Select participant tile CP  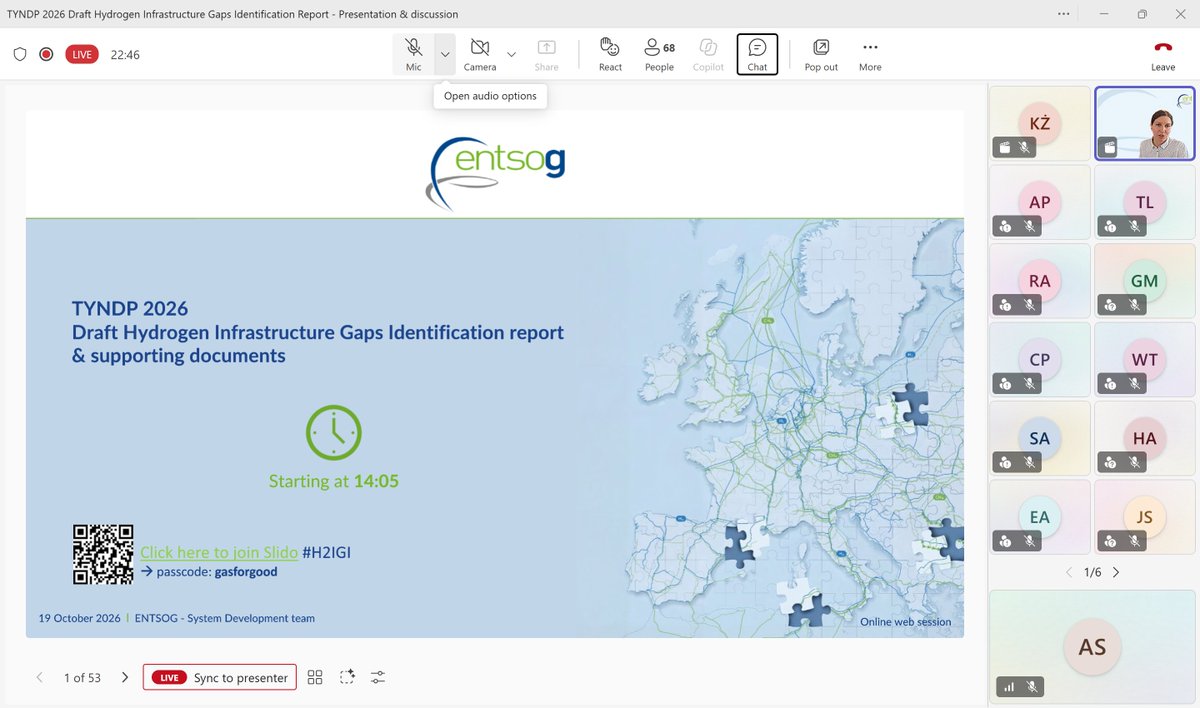1040,359
